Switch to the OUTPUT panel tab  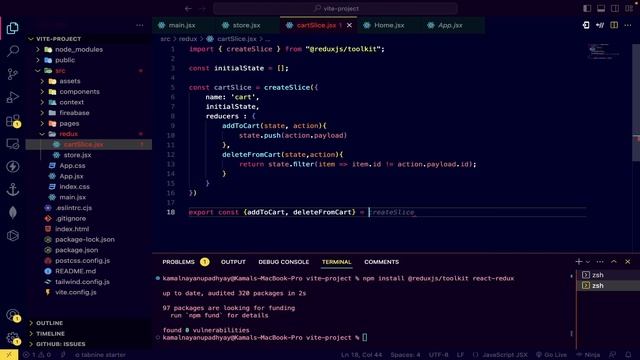coord(233,262)
